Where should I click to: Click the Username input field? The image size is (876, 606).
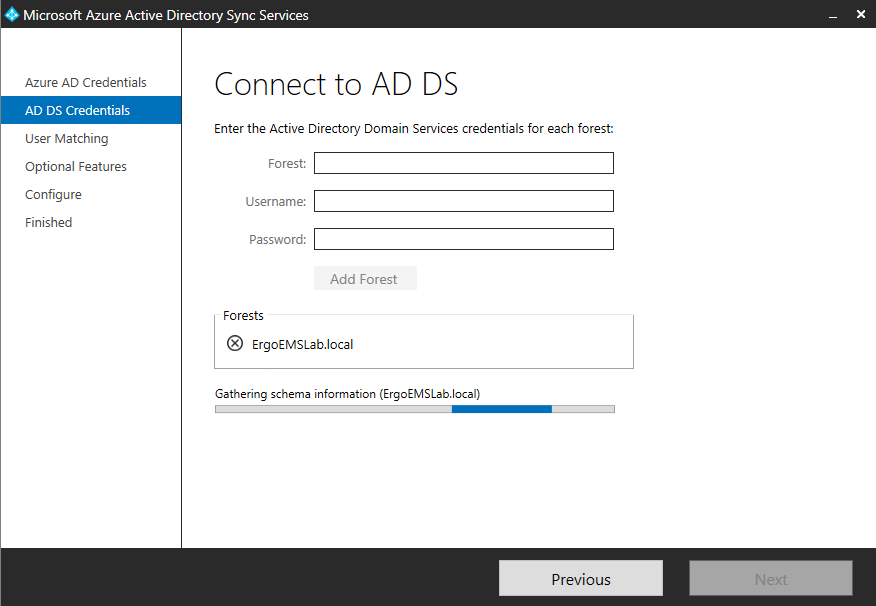(x=463, y=200)
